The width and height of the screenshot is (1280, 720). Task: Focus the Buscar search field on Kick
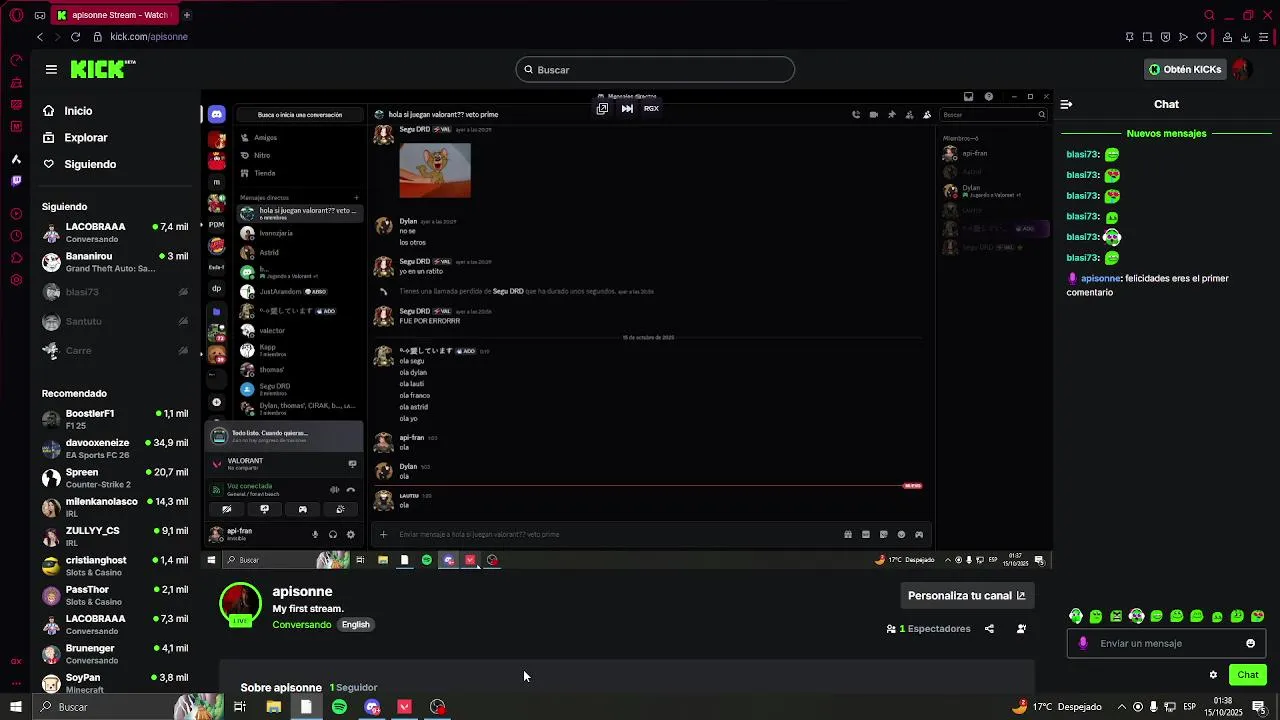[x=655, y=70]
